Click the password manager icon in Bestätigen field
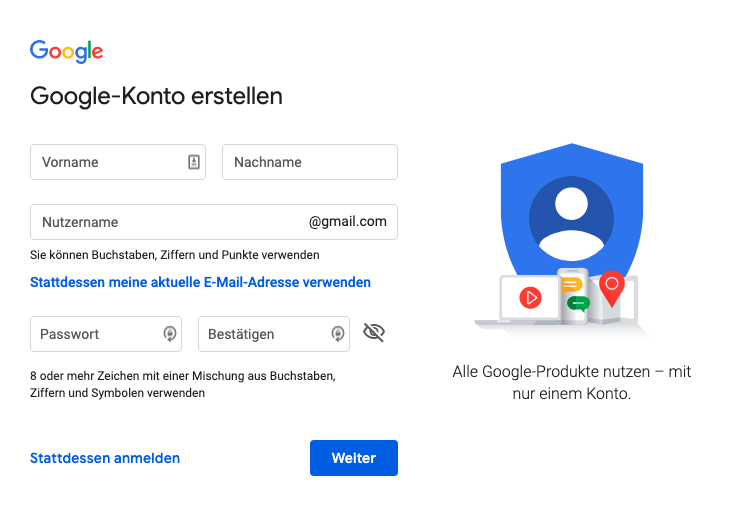The image size is (731, 510). (x=338, y=334)
